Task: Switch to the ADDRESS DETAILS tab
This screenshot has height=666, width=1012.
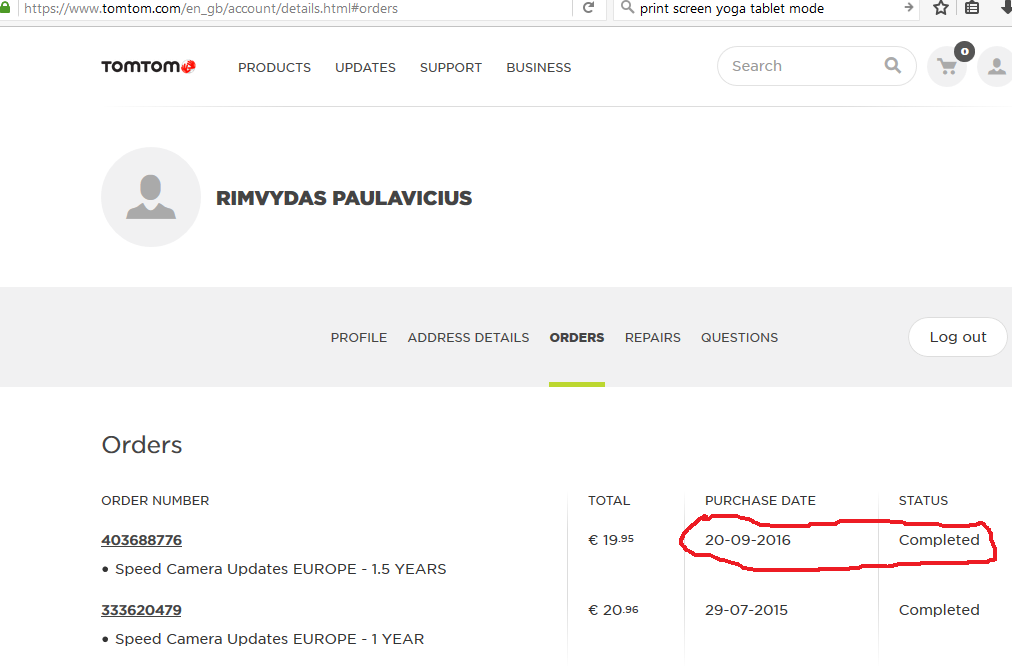Action: pyautogui.click(x=469, y=338)
